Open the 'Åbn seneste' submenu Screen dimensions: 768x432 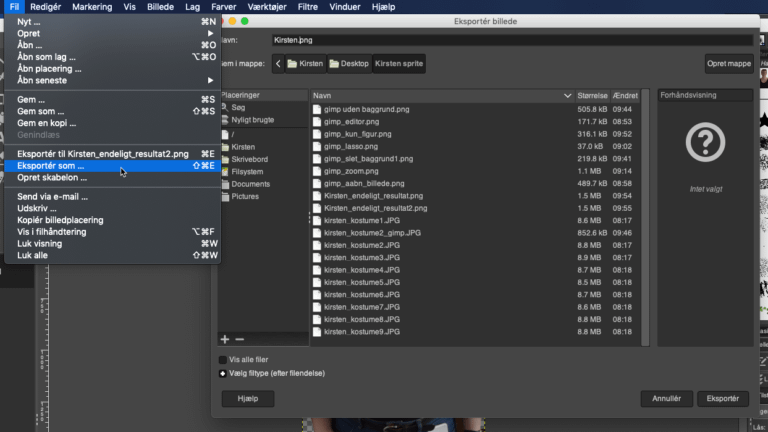point(112,80)
